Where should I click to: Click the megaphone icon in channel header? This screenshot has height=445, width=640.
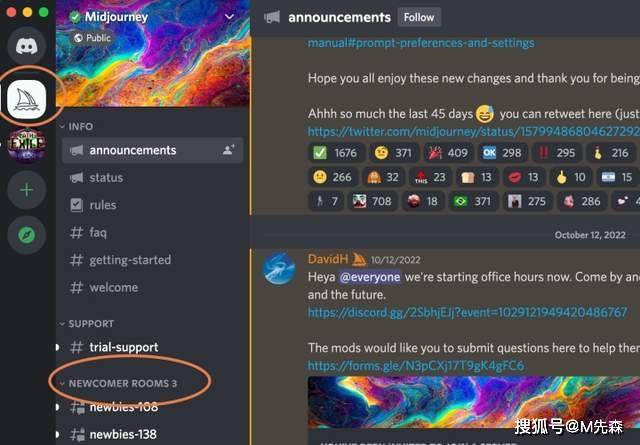(x=272, y=17)
